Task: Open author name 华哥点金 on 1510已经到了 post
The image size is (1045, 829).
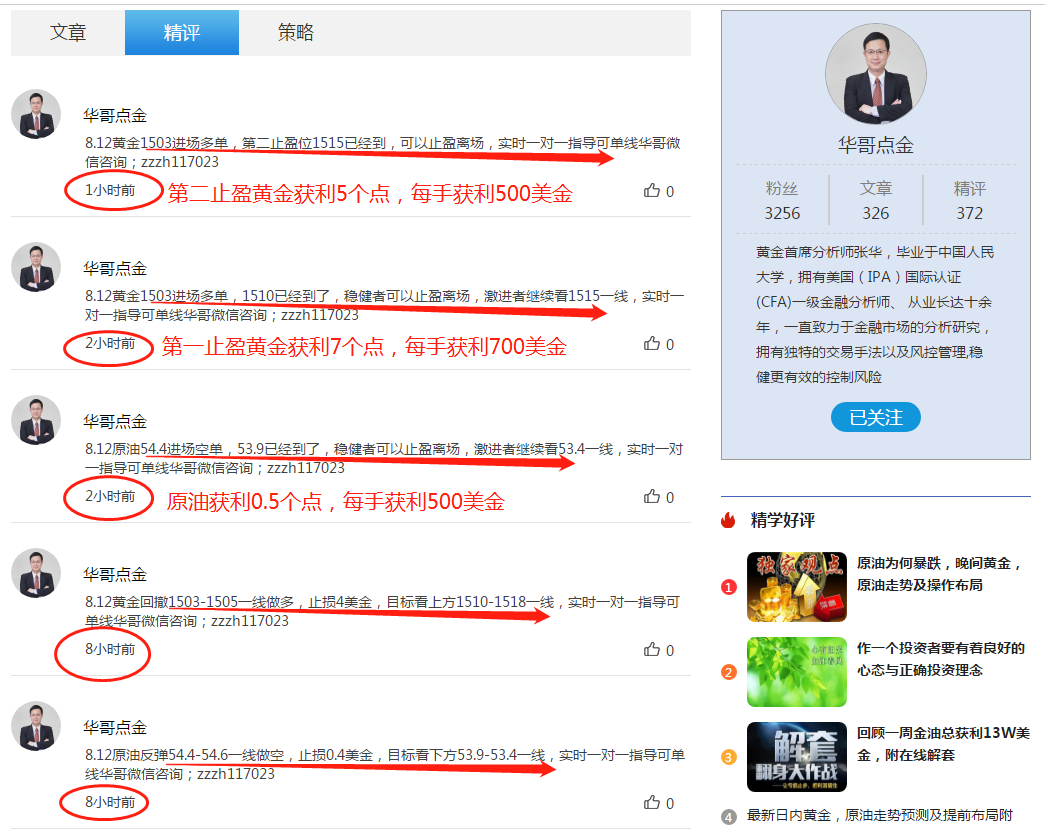Action: pyautogui.click(x=115, y=269)
